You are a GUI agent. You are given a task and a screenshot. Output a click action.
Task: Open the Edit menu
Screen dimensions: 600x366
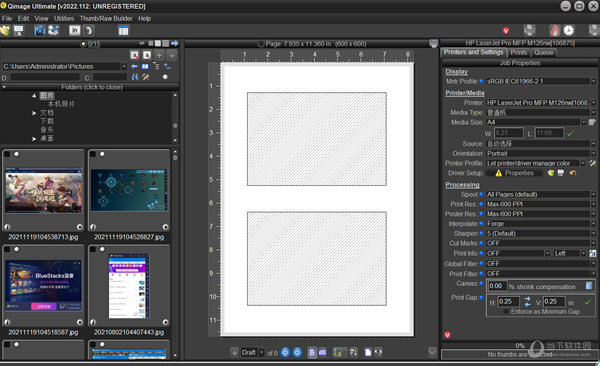(23, 18)
